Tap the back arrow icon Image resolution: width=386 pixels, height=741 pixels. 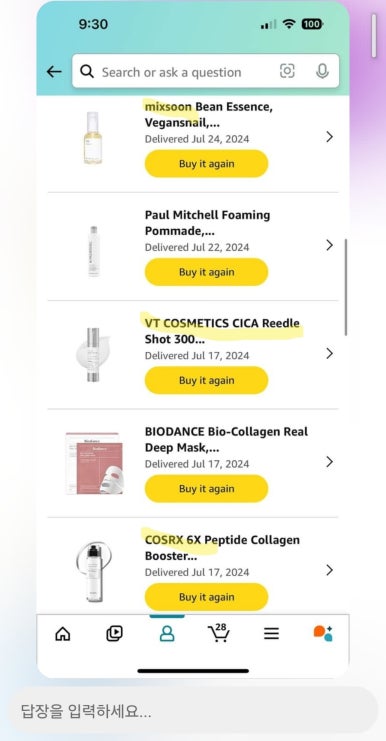[x=54, y=72]
